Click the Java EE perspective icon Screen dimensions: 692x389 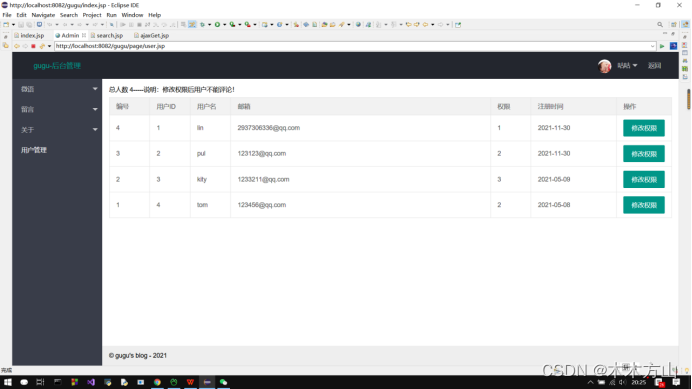pos(685,25)
